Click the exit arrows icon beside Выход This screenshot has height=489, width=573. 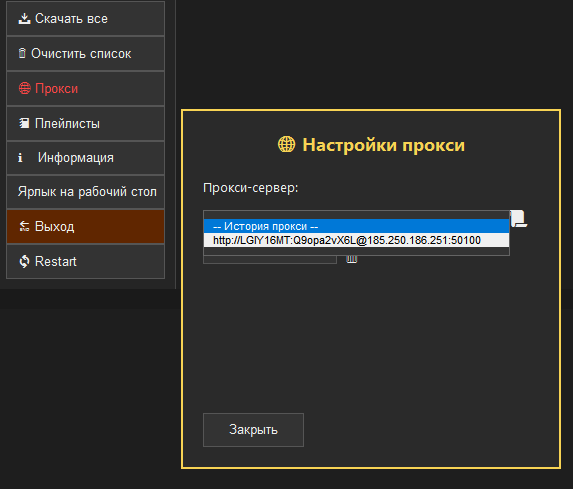point(24,226)
